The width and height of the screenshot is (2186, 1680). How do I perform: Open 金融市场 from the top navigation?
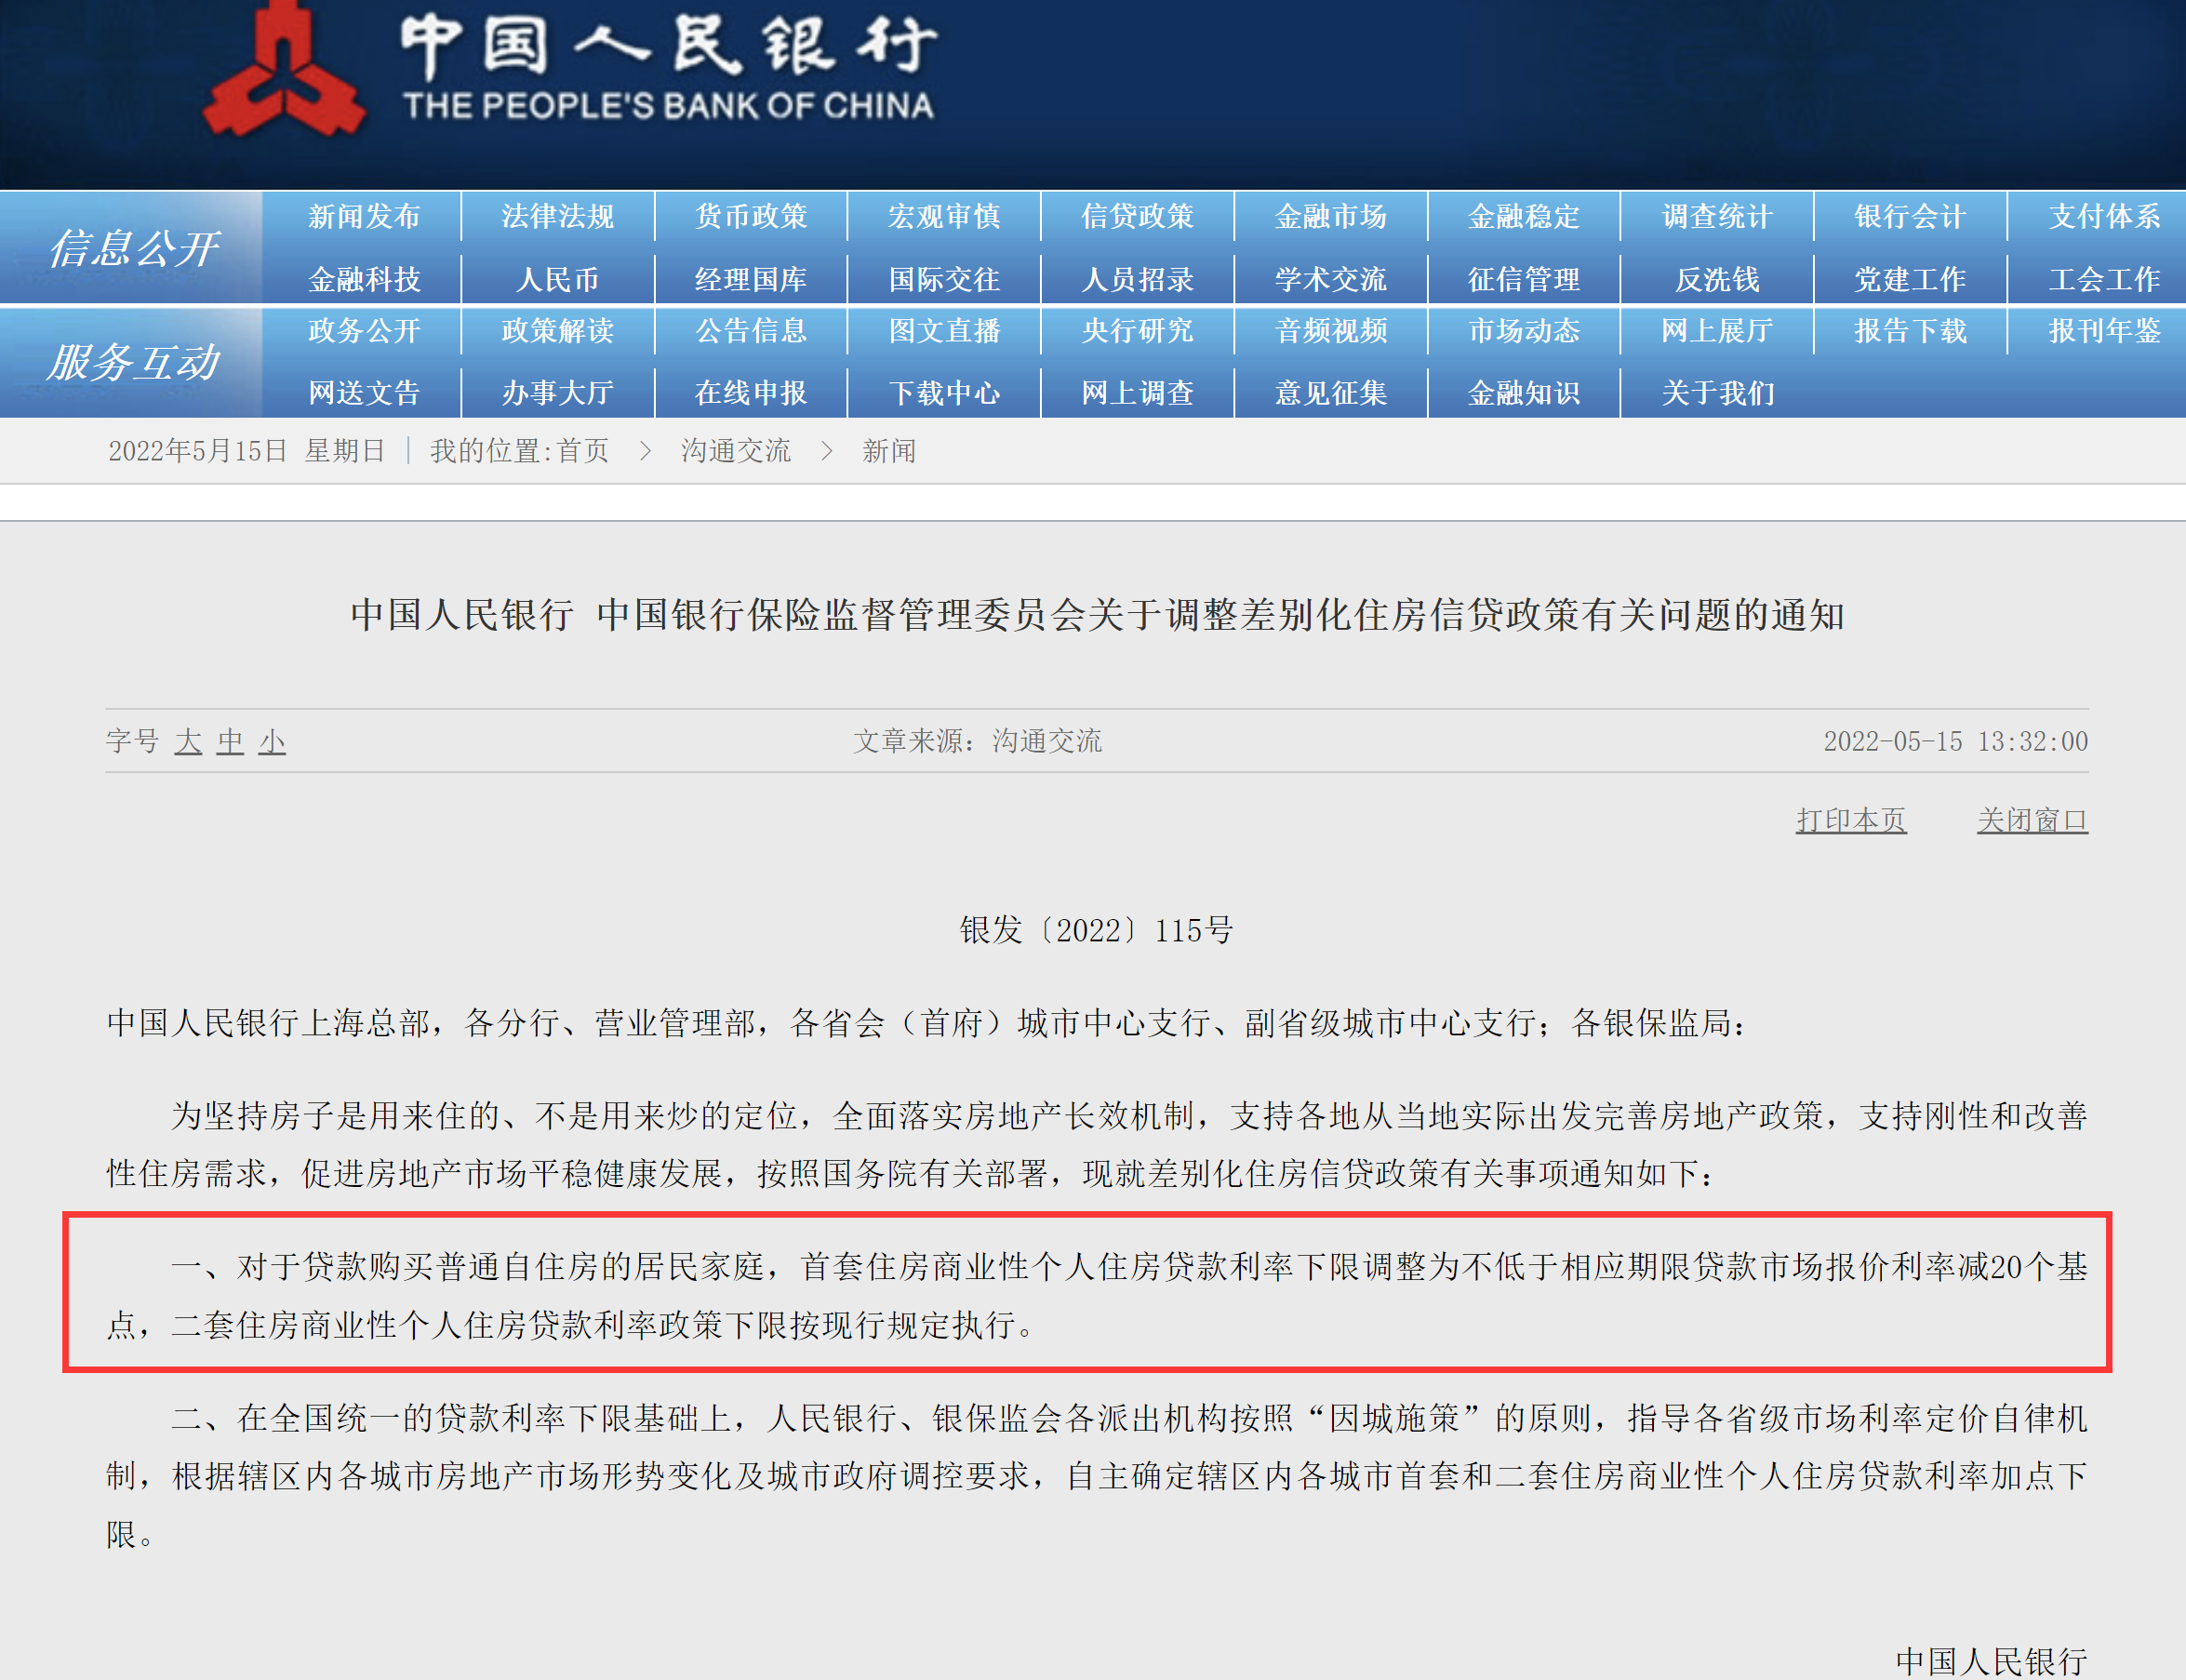click(x=1330, y=216)
